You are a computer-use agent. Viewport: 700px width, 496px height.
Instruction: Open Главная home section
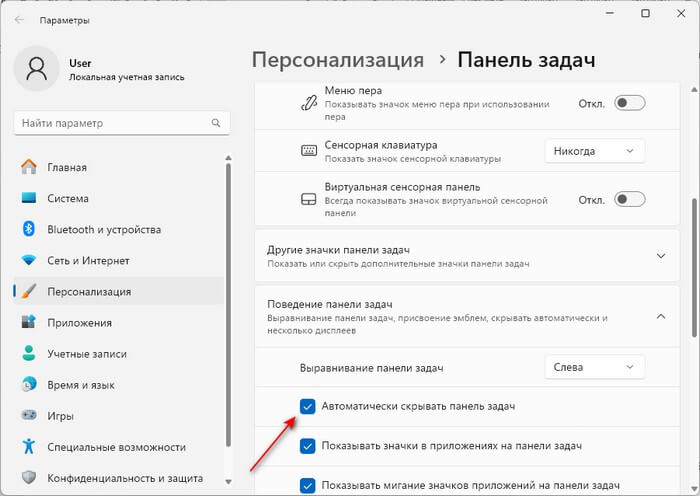[x=66, y=168]
